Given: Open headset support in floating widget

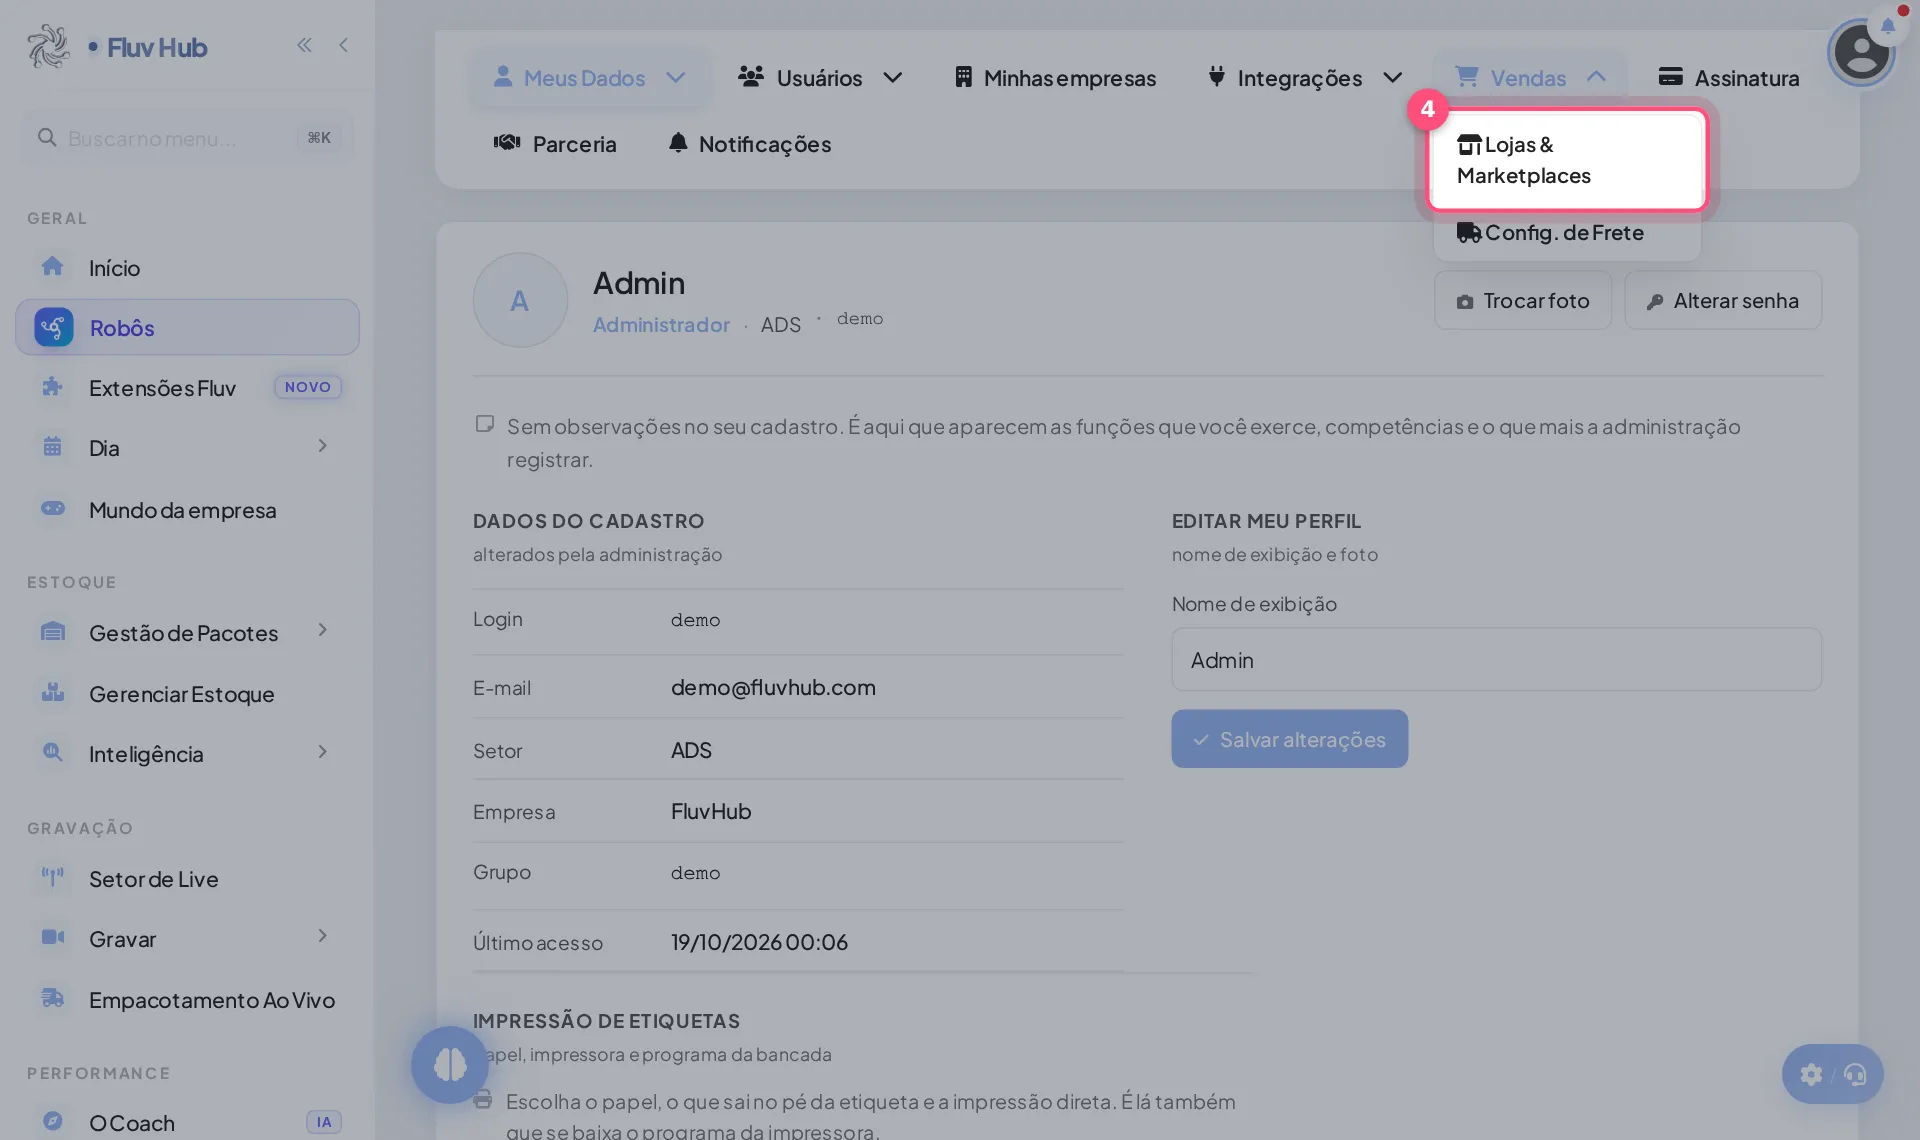Looking at the screenshot, I should pyautogui.click(x=1855, y=1075).
